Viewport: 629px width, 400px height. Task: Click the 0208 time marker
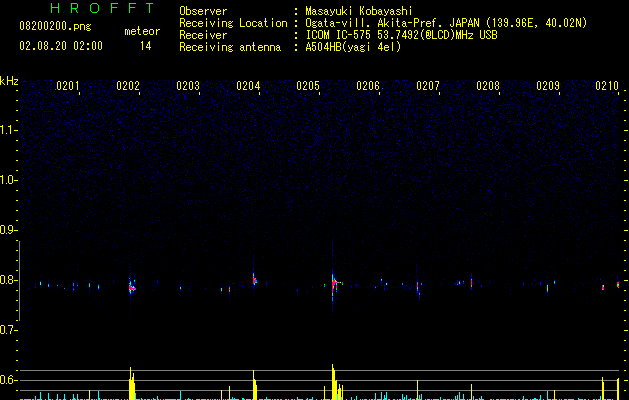(x=488, y=86)
